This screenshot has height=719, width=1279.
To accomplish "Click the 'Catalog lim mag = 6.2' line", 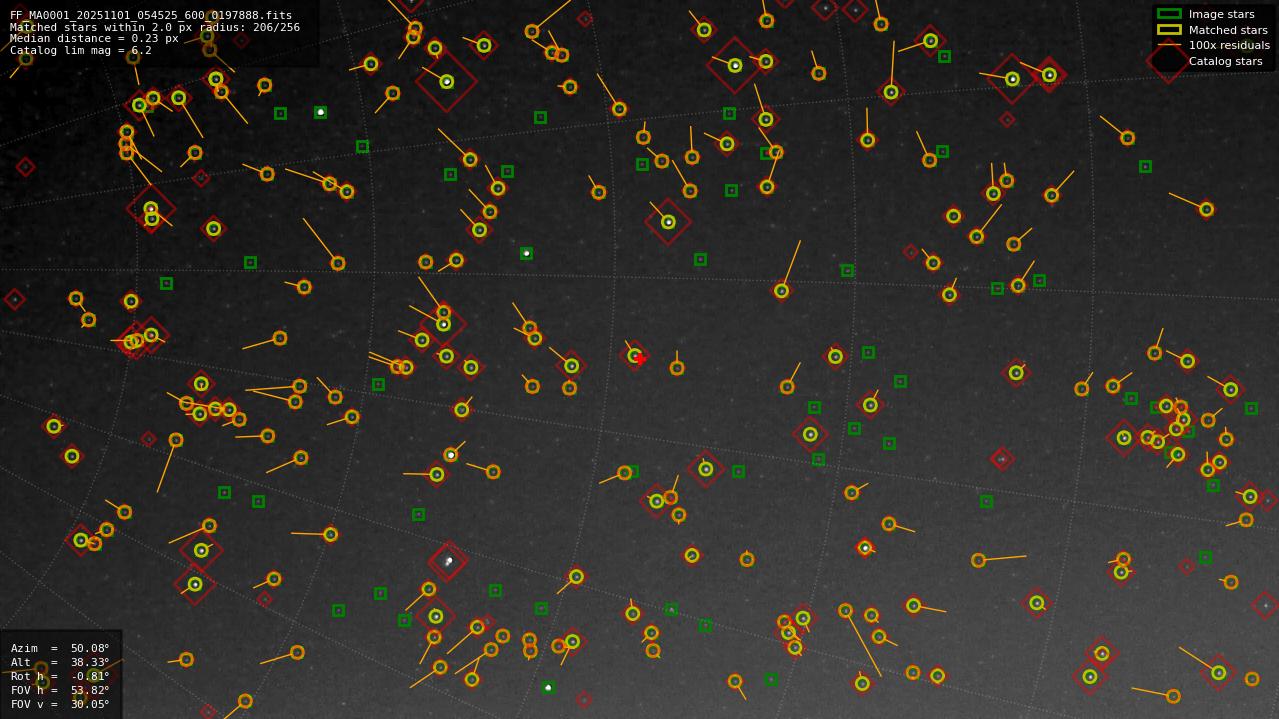I will (x=81, y=51).
